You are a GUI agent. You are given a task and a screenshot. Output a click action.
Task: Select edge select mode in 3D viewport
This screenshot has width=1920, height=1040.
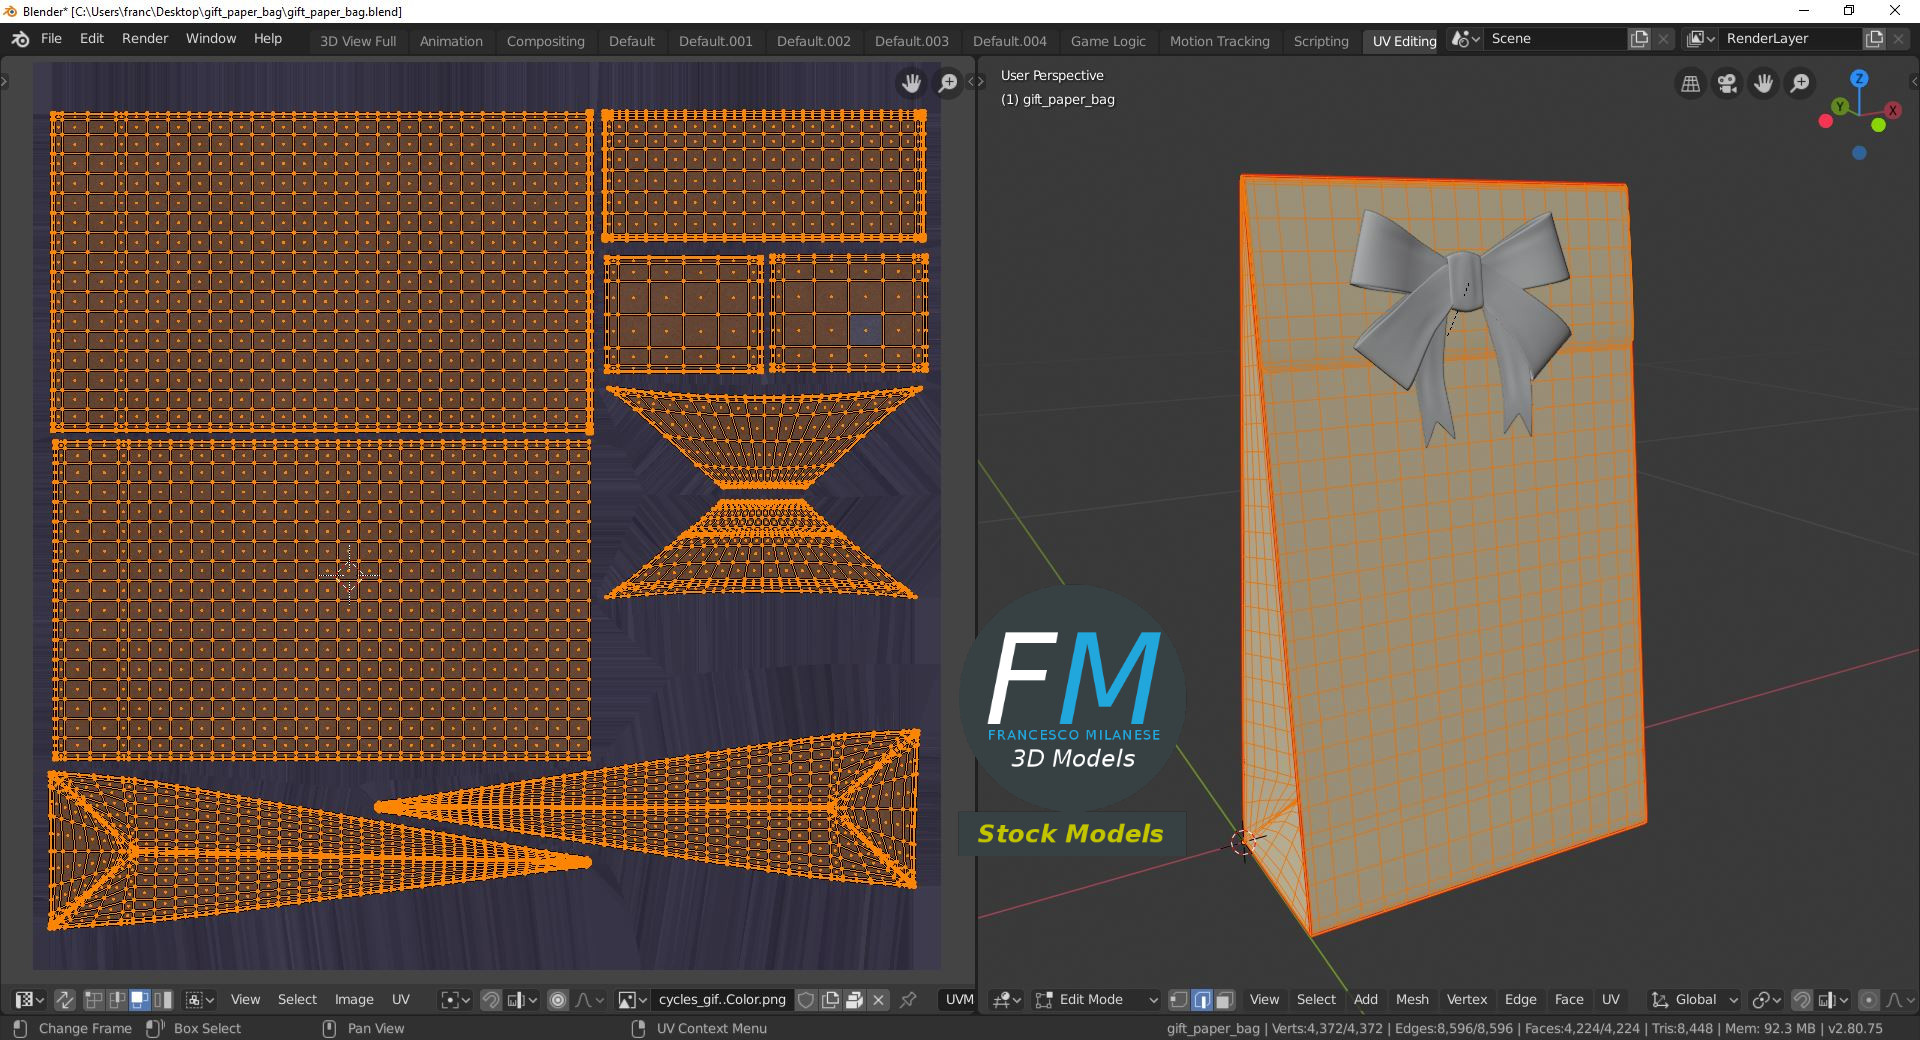[1202, 1000]
